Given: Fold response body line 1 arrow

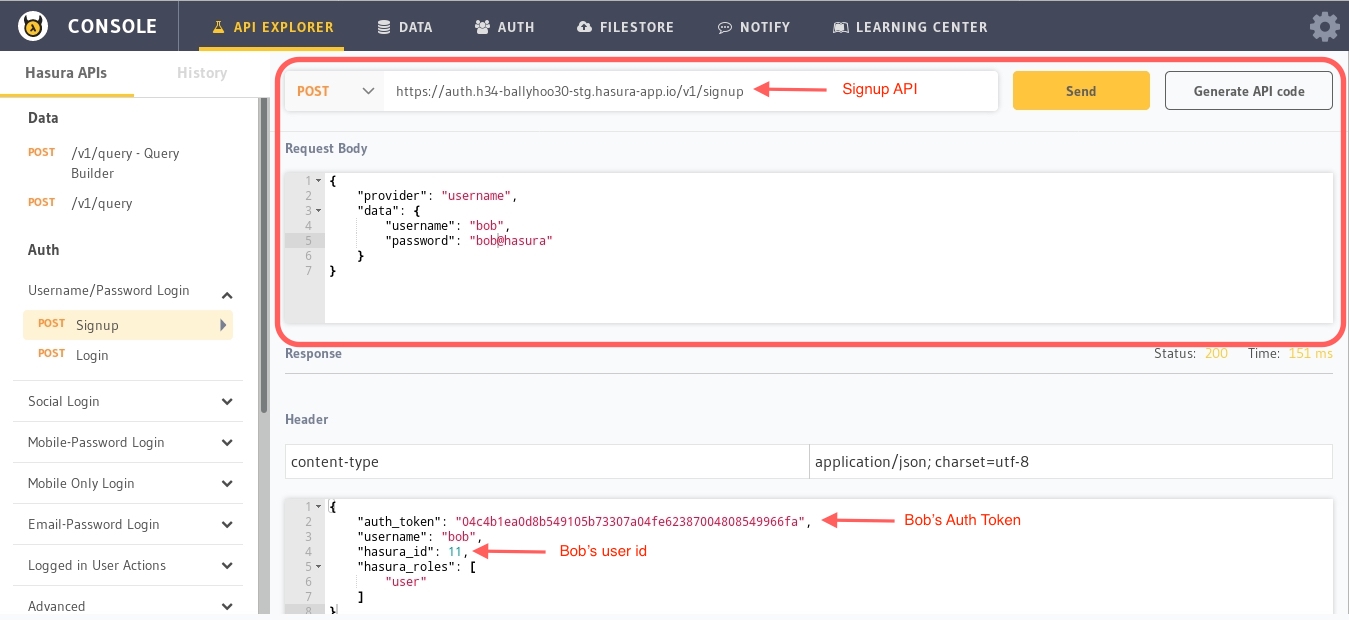Looking at the screenshot, I should click(319, 506).
